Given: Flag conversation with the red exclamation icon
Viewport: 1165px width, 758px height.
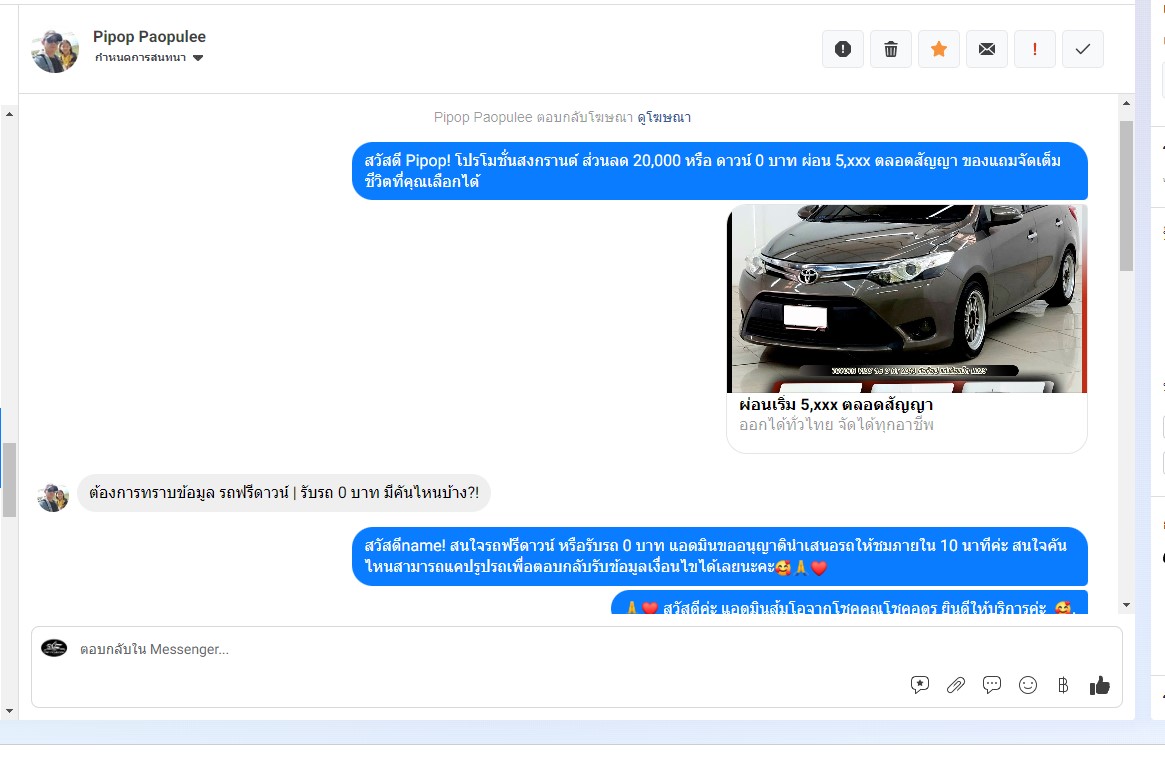Looking at the screenshot, I should (x=1035, y=49).
